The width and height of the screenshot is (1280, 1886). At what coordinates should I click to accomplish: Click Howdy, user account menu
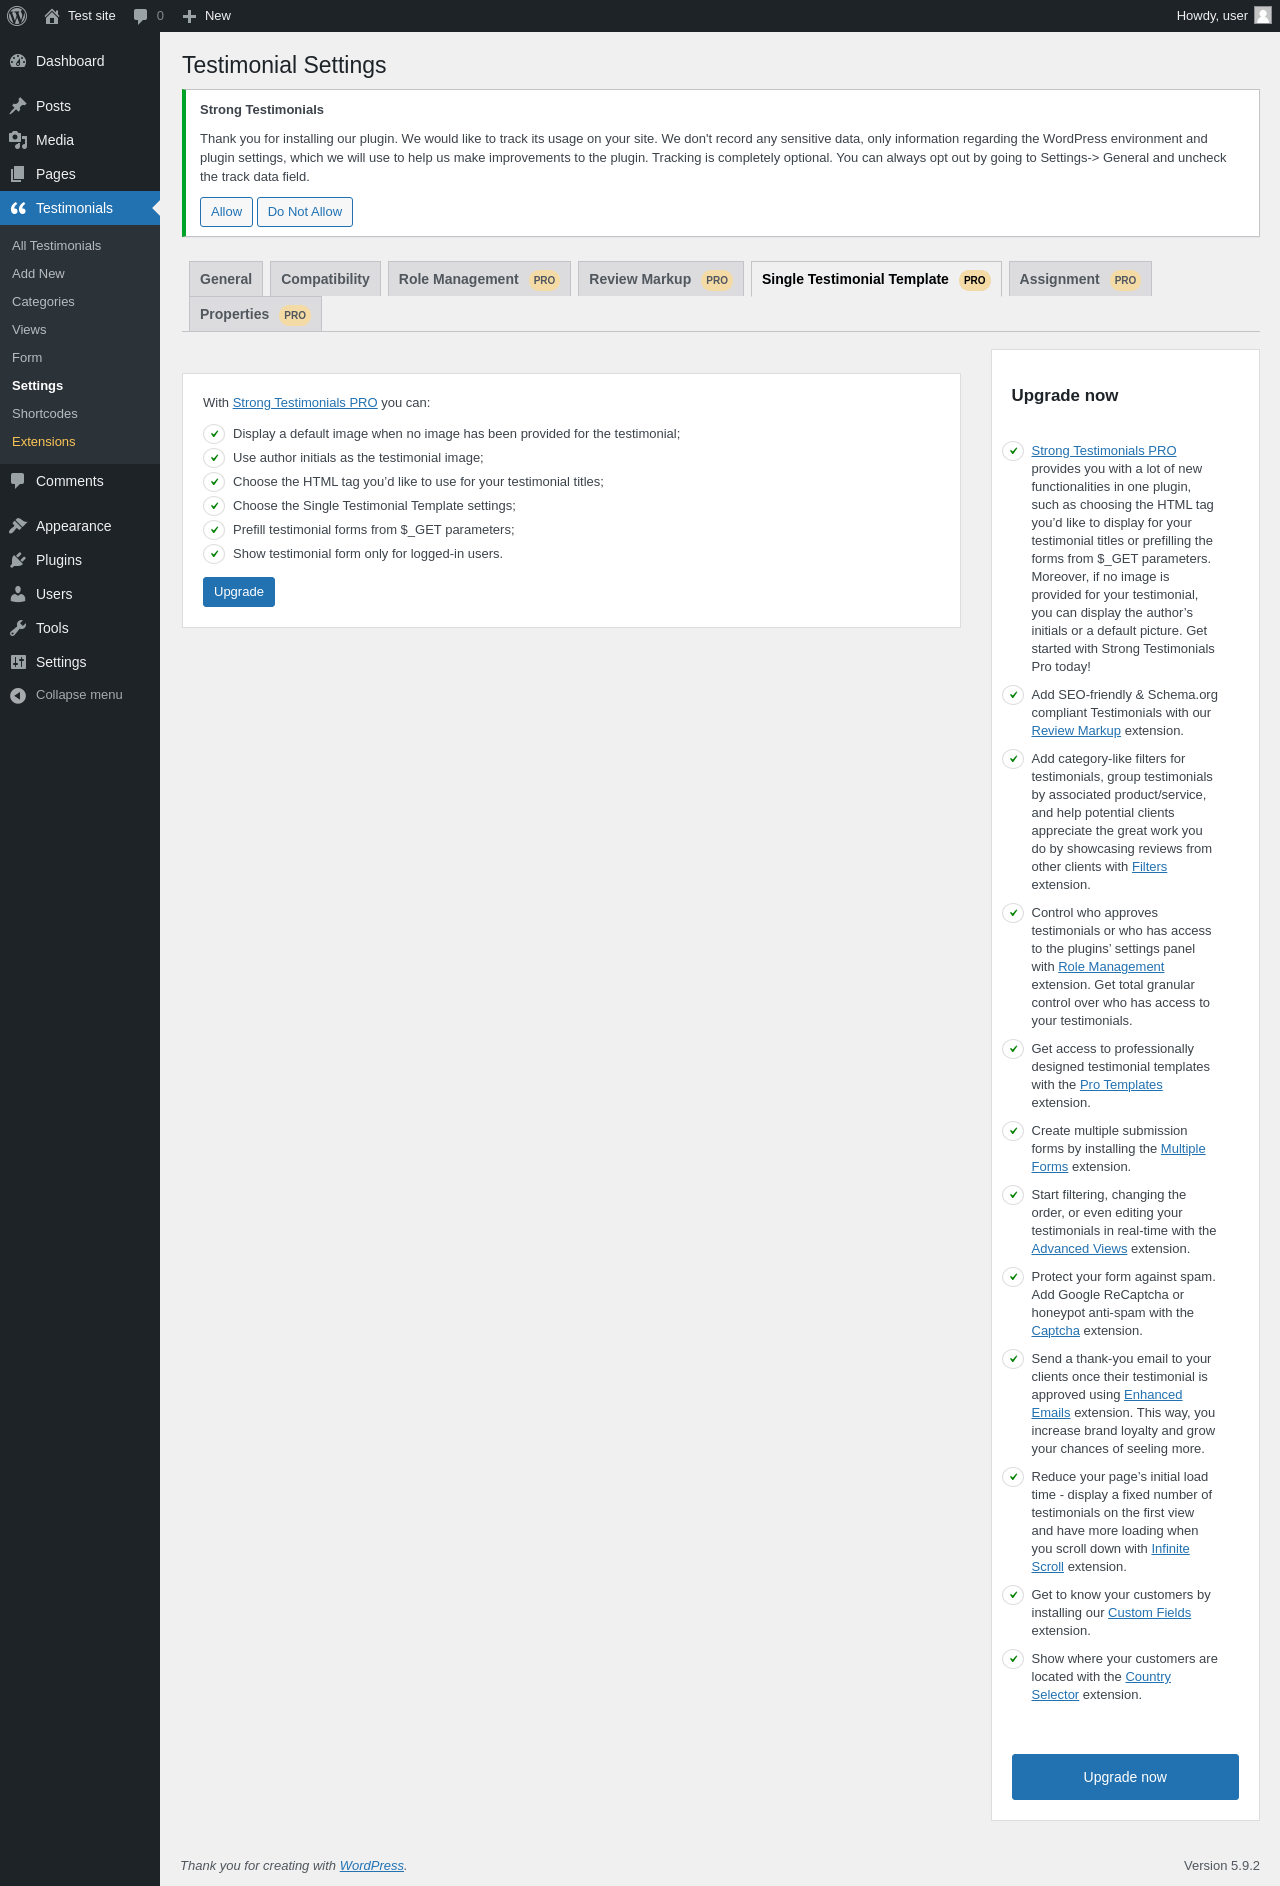coord(1224,16)
